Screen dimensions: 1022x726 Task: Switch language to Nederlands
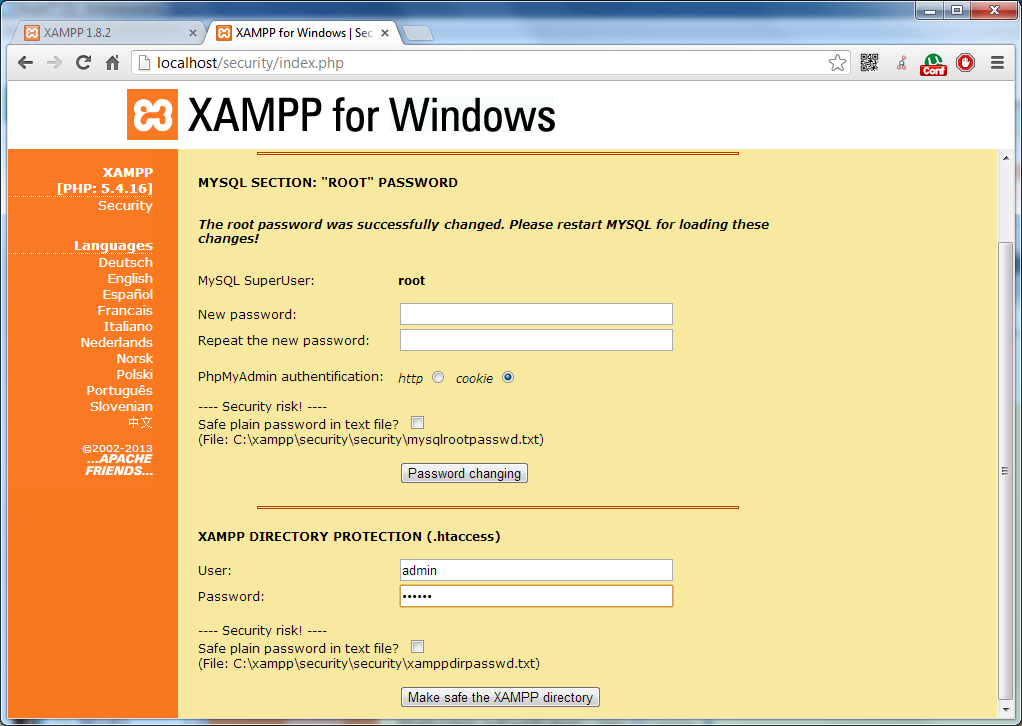click(116, 343)
